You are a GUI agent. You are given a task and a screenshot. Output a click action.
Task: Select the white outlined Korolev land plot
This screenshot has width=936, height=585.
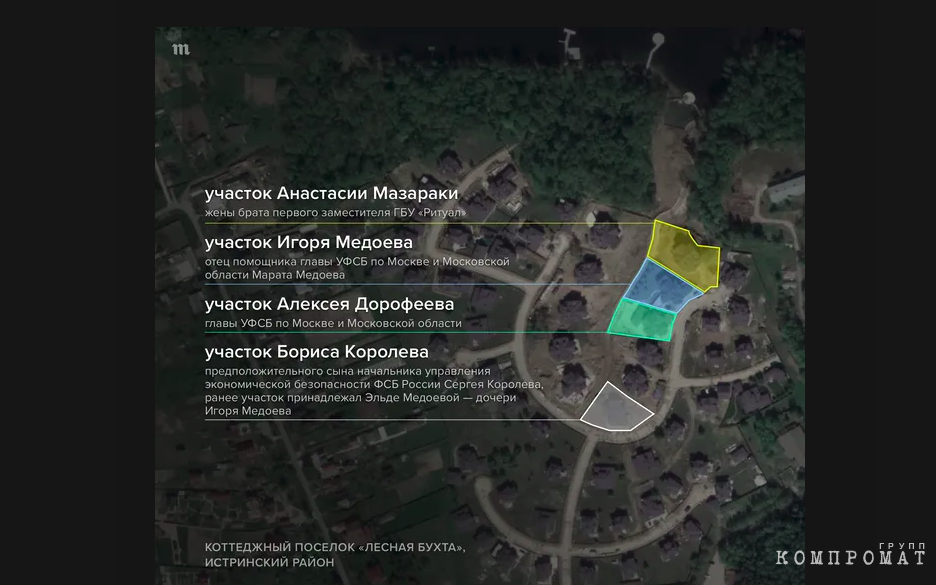click(x=615, y=409)
